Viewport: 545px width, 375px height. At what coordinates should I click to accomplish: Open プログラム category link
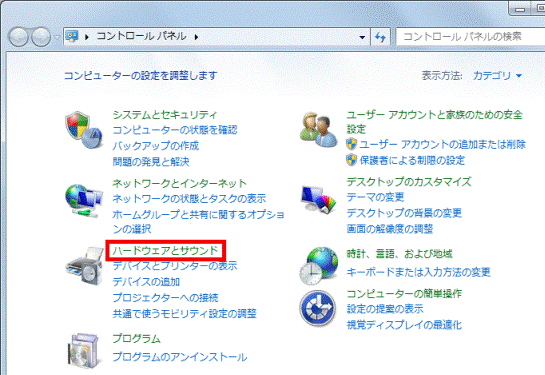pos(137,338)
